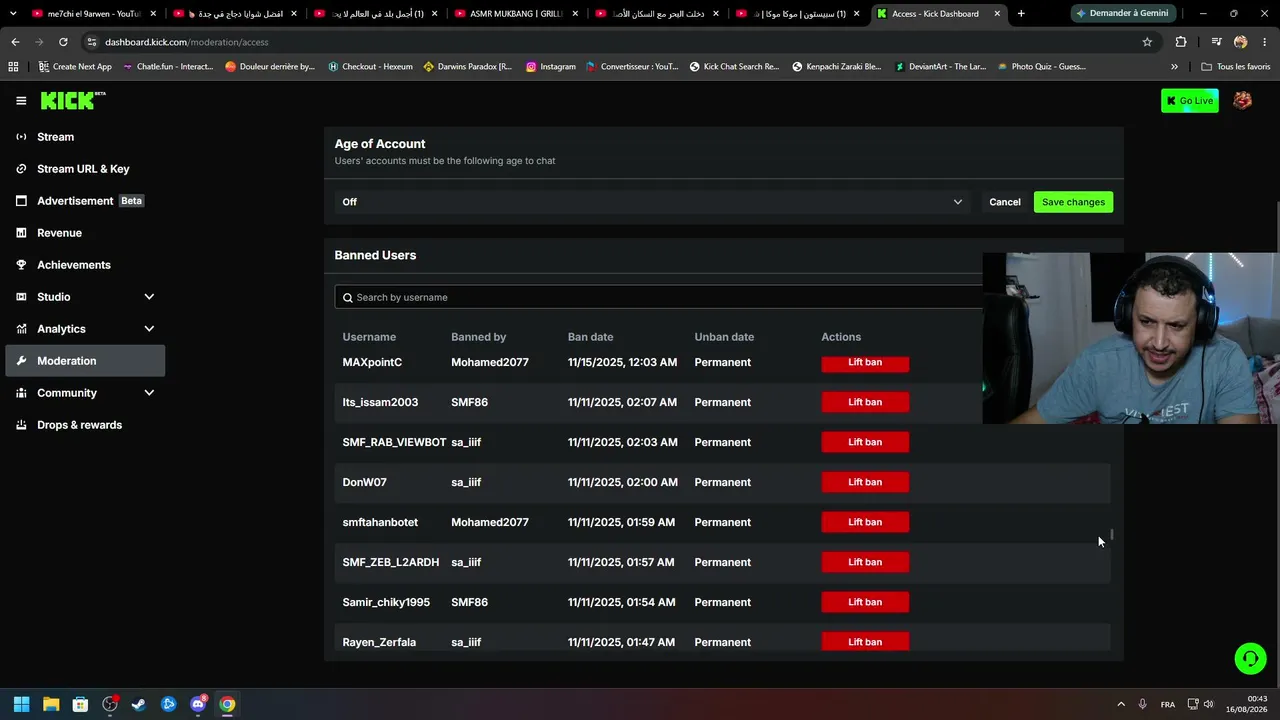
Task: Close the Access - Kick Dashboard tab
Action: pos(997,14)
